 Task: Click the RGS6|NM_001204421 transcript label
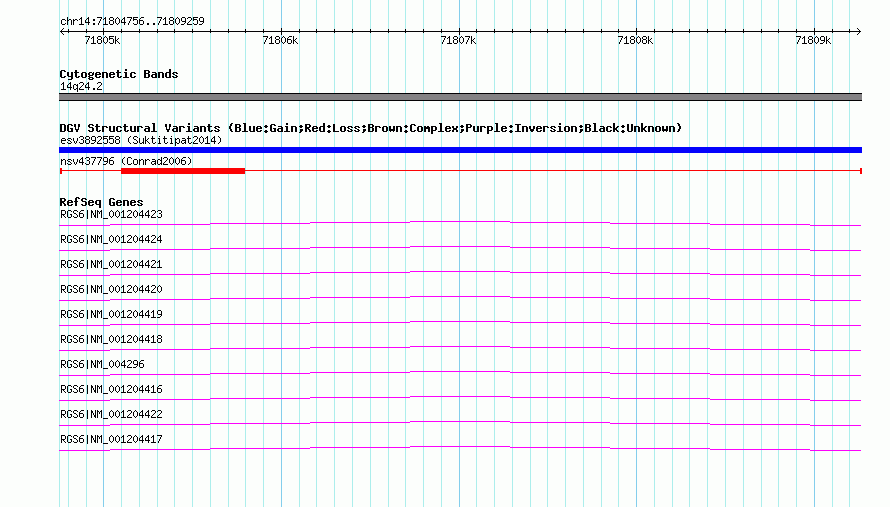click(111, 265)
